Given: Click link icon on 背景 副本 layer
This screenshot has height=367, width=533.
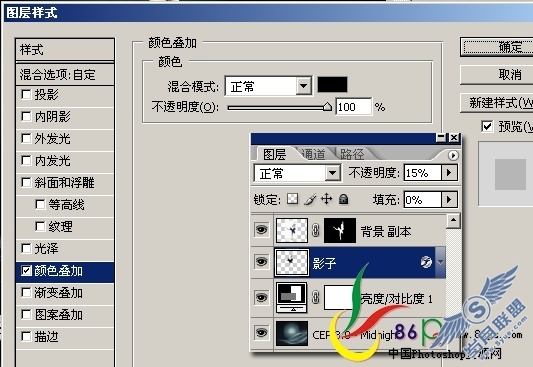Looking at the screenshot, I should [x=316, y=230].
